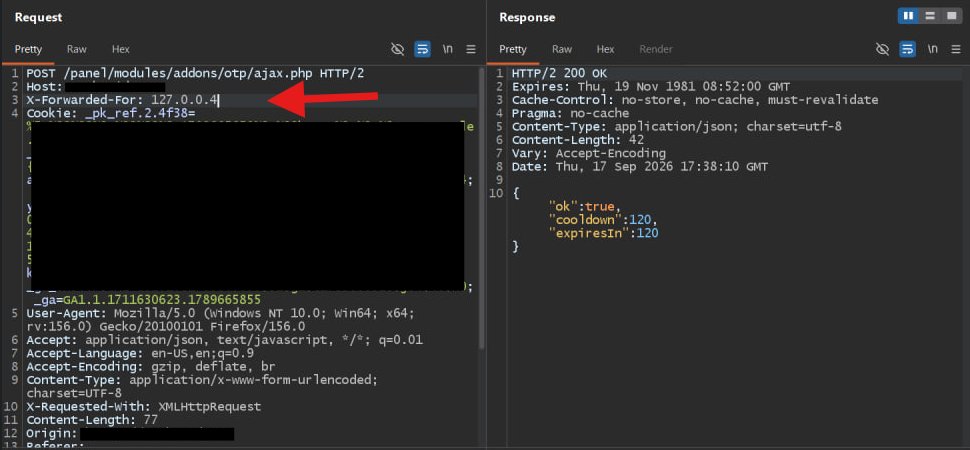The height and width of the screenshot is (450, 970).
Task: Click the Pragma: no-cache response header
Action: point(570,113)
